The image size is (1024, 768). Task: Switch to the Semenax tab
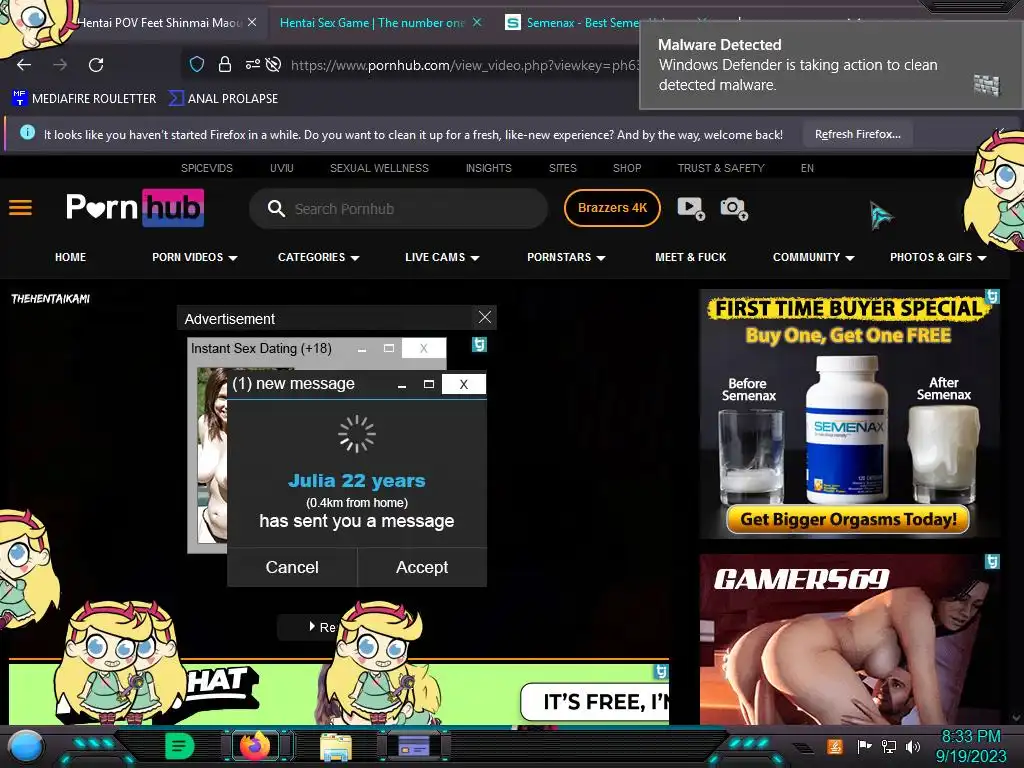575,23
